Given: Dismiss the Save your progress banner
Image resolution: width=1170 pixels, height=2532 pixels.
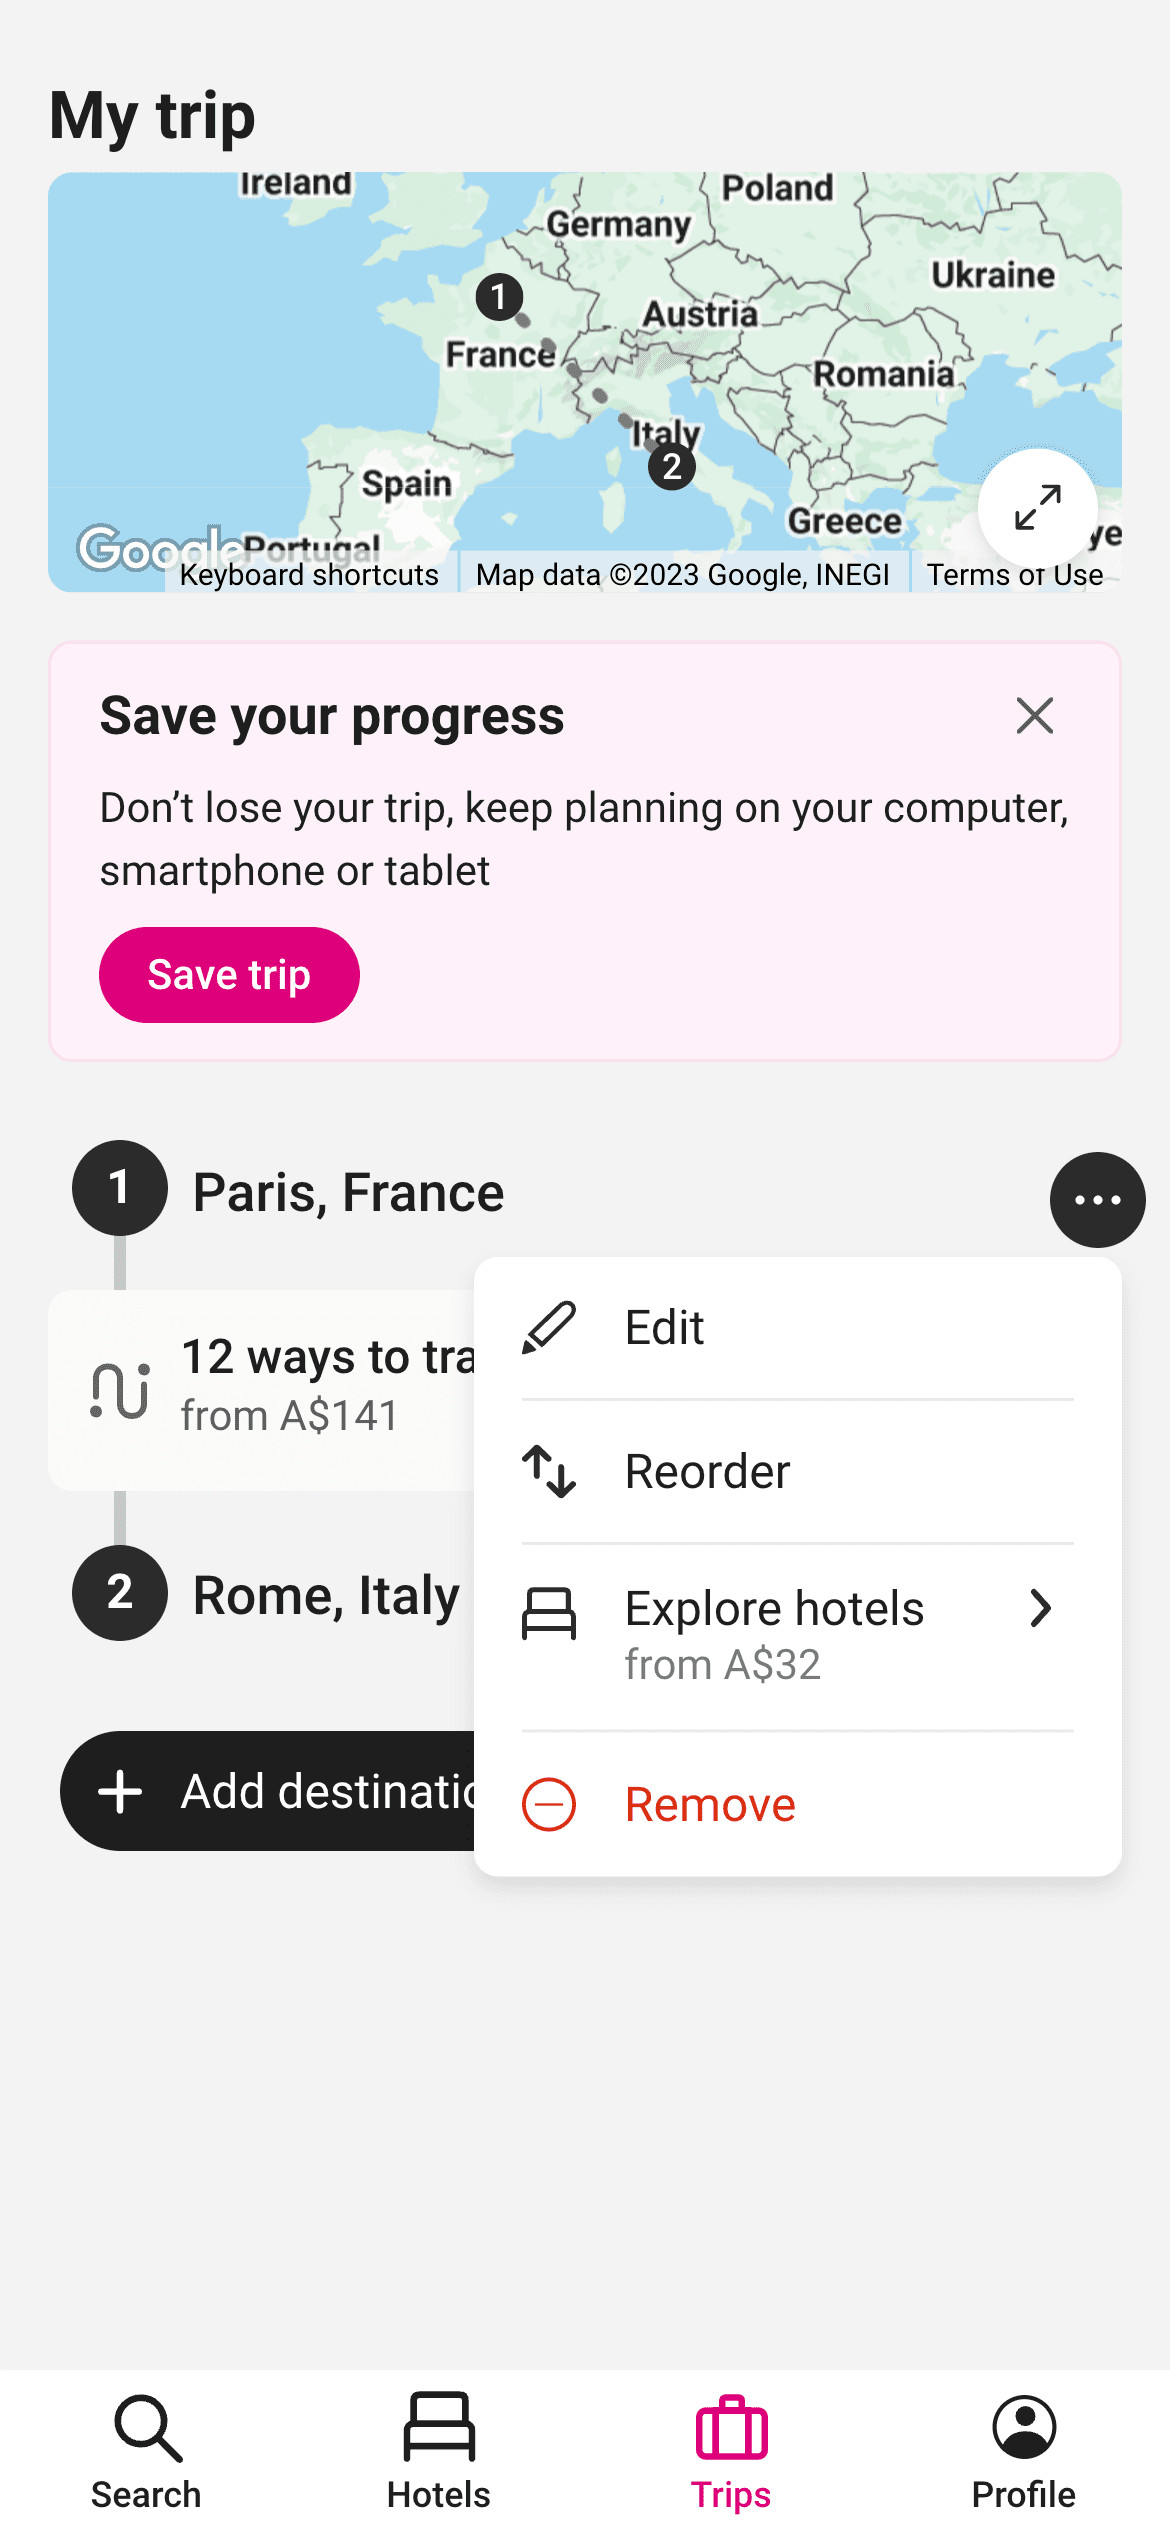Looking at the screenshot, I should (1034, 716).
